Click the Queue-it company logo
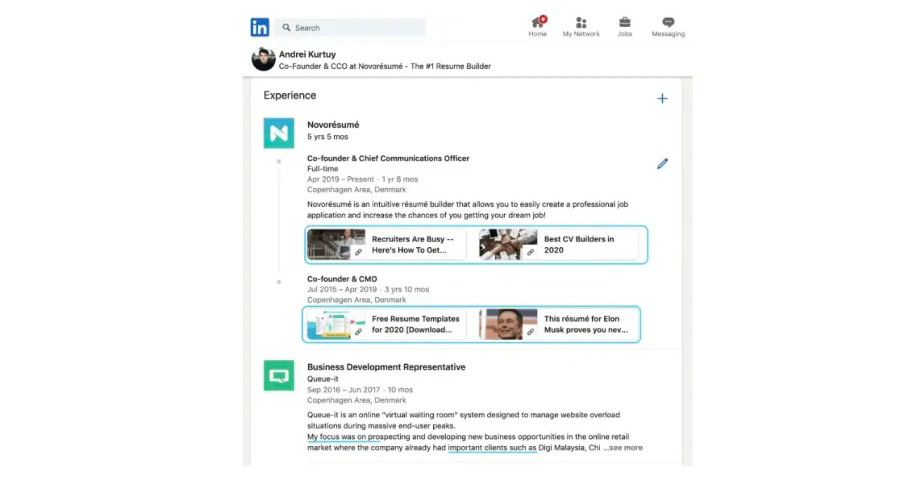The height and width of the screenshot is (486, 900). tap(279, 375)
